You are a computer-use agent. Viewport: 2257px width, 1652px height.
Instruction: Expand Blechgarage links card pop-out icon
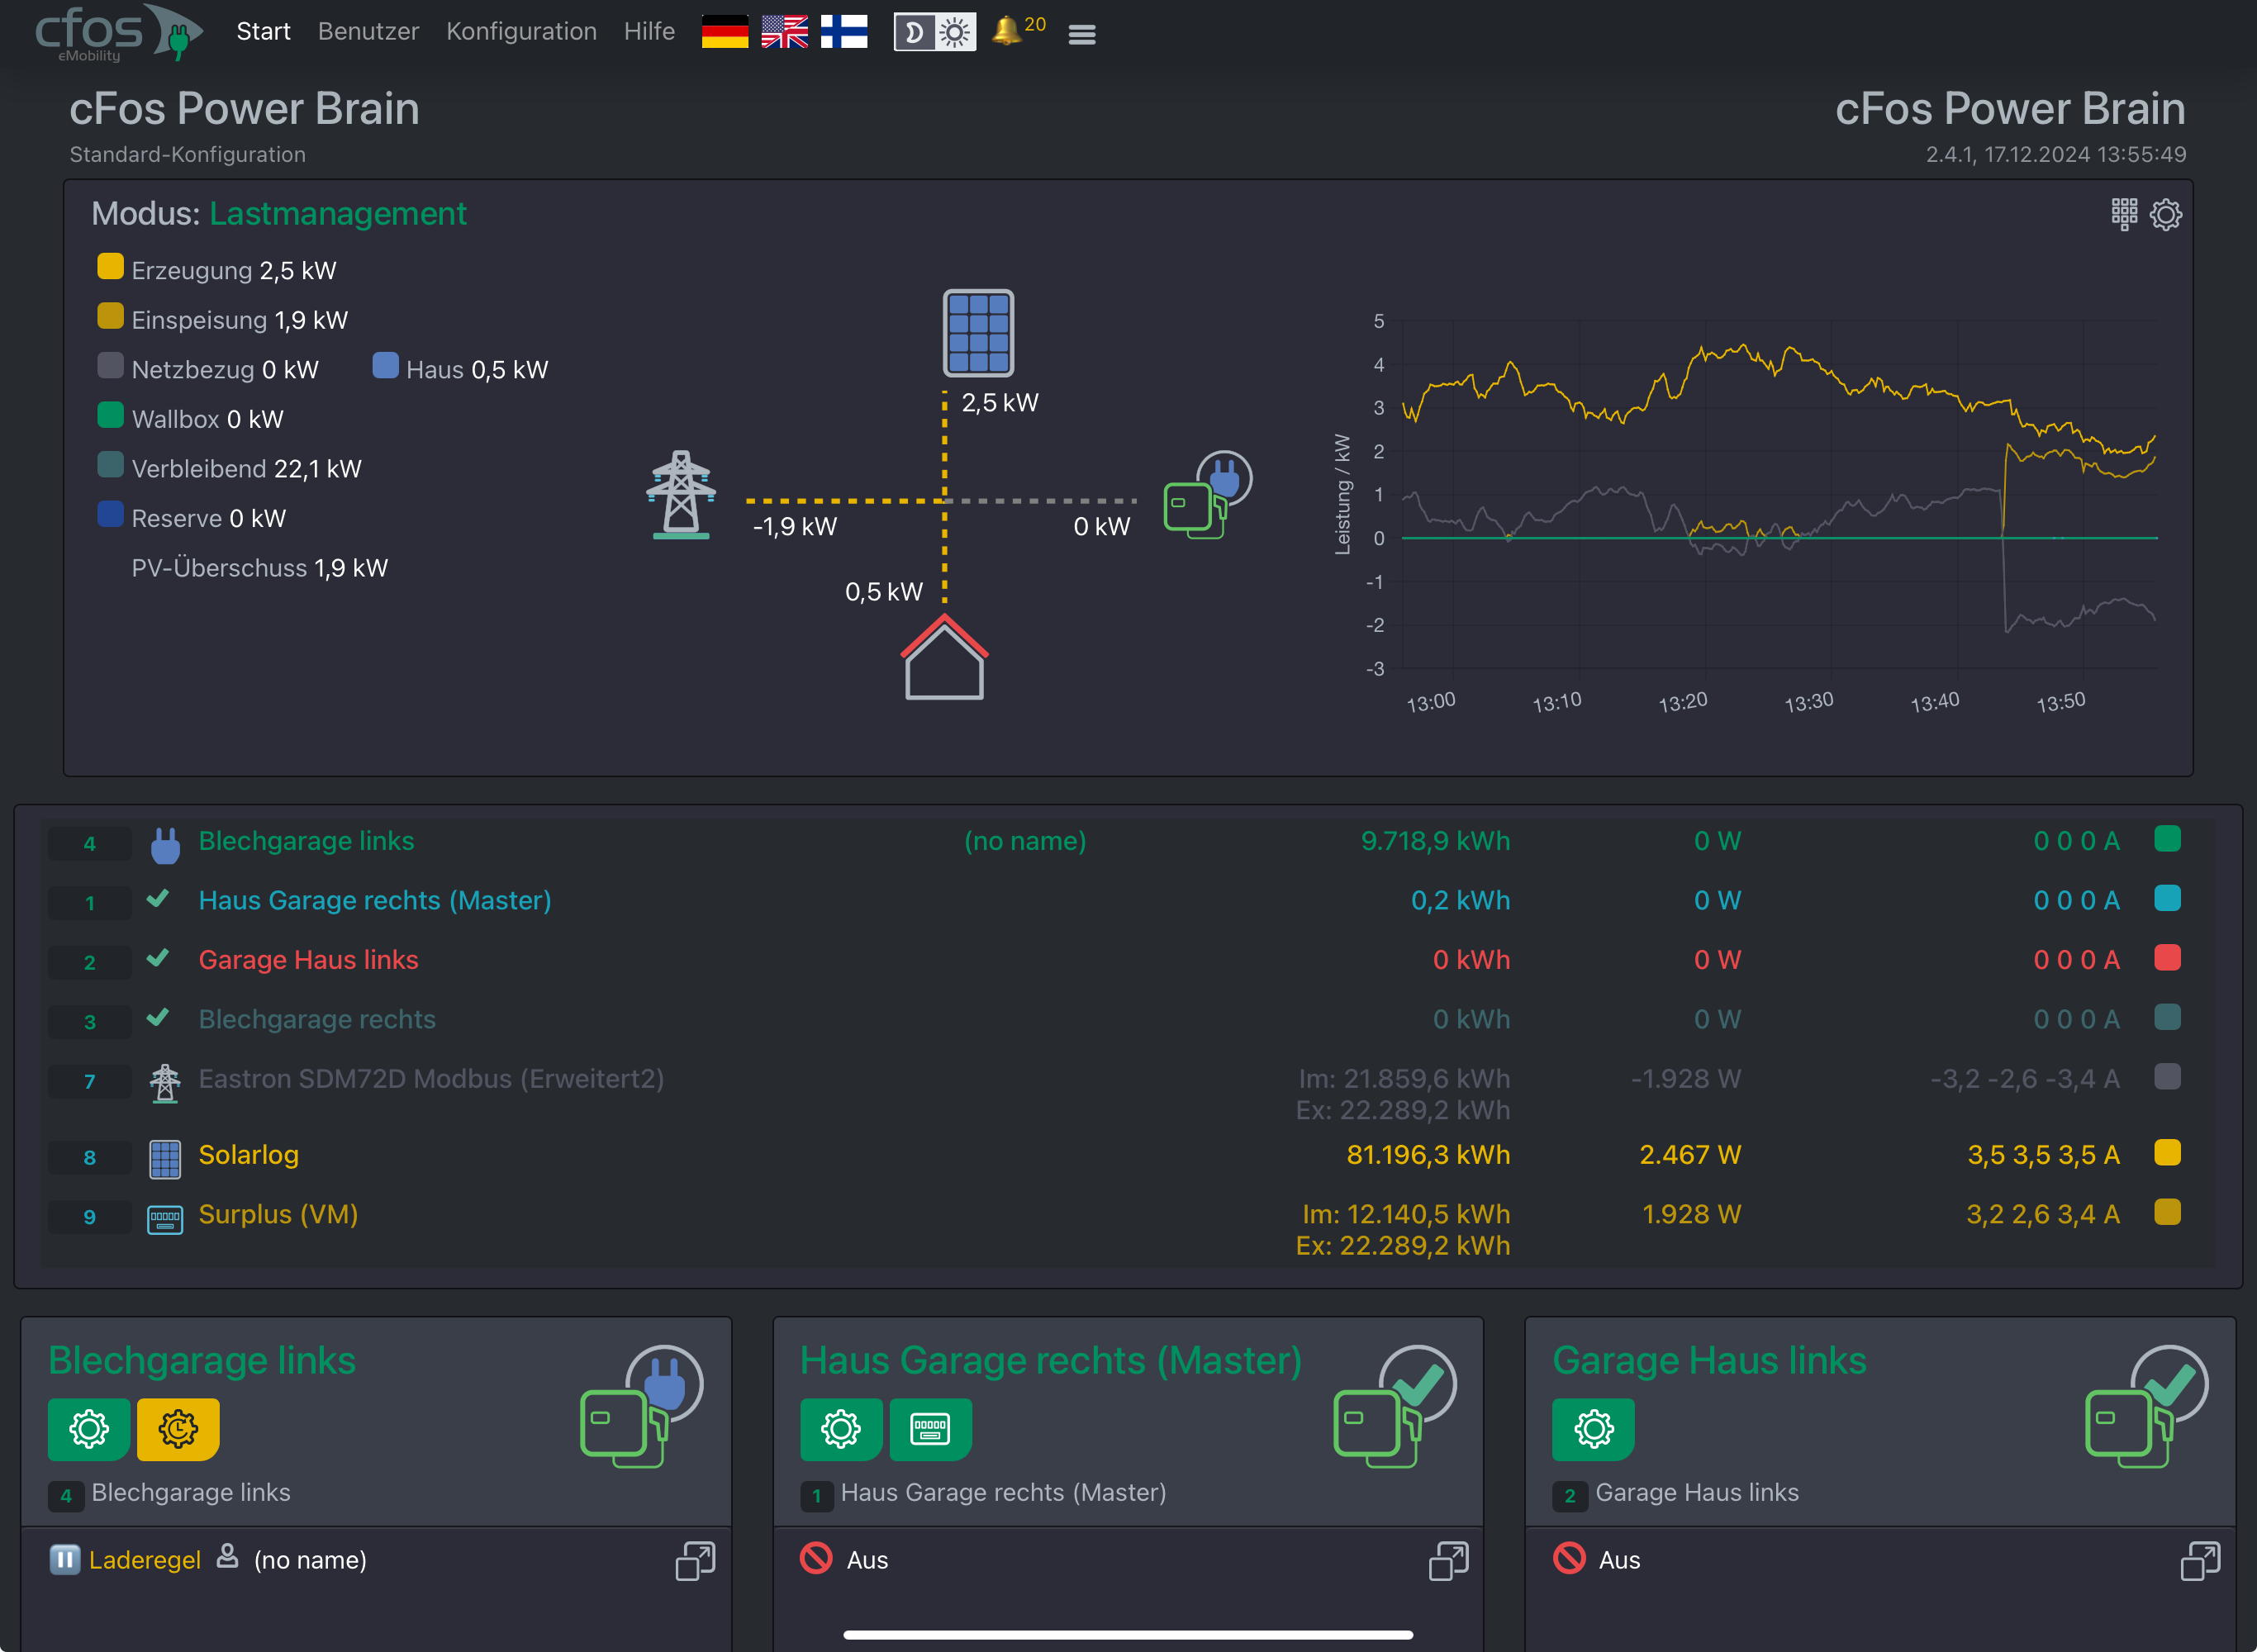696,1561
